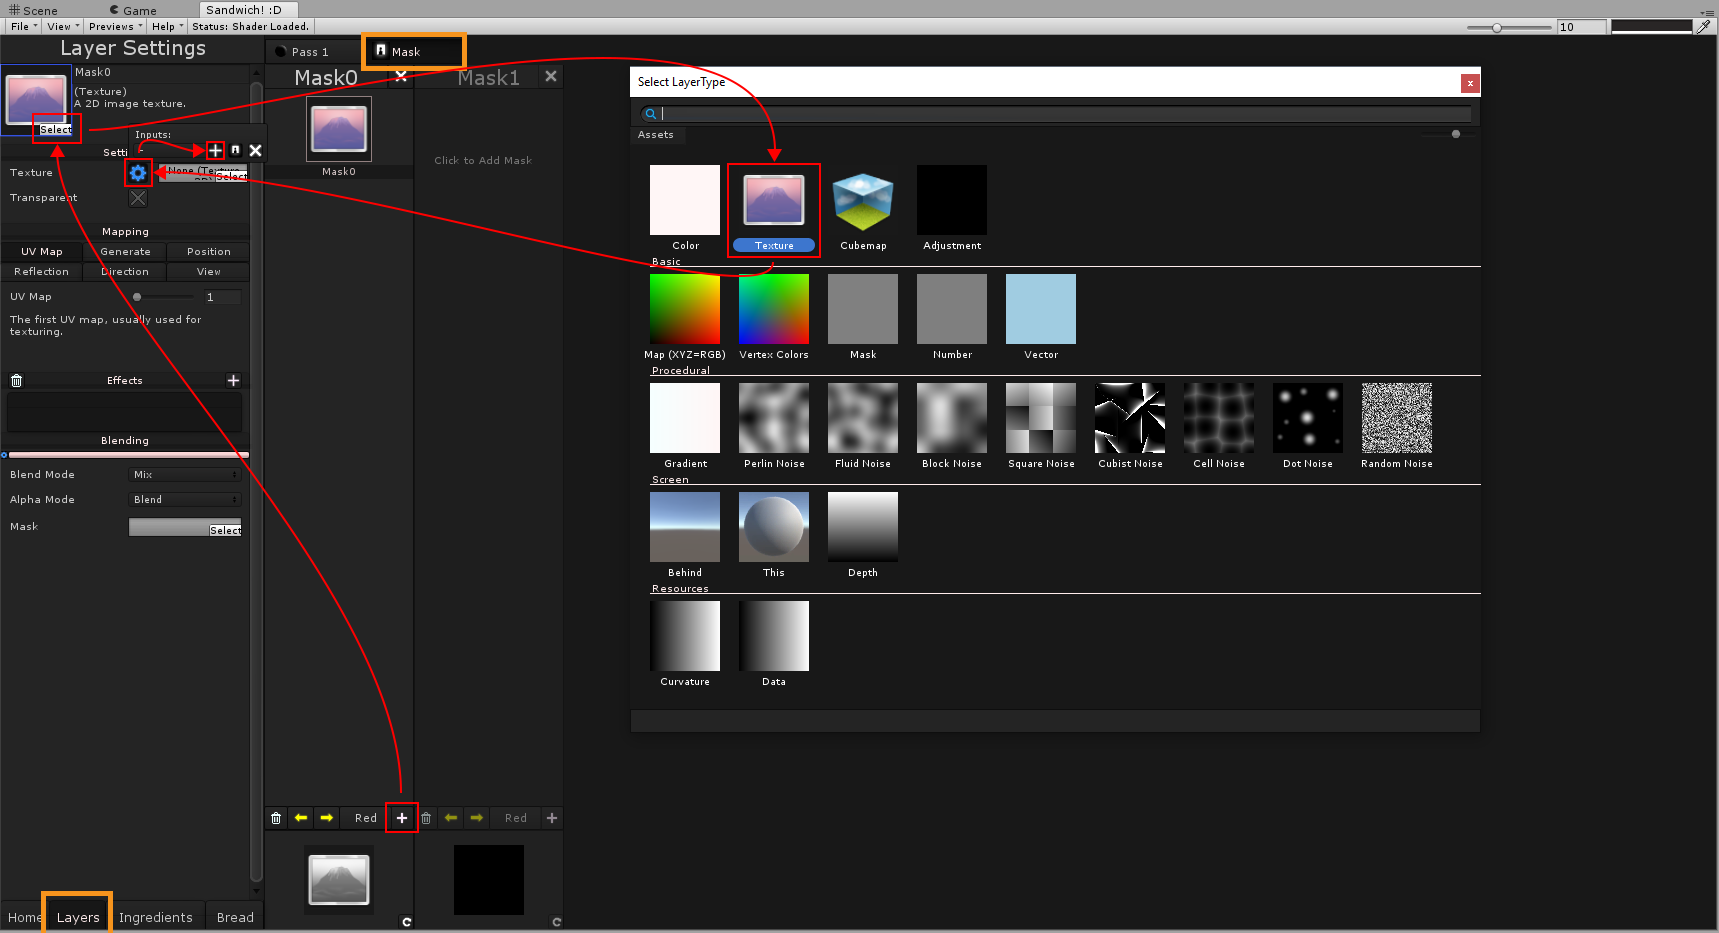The width and height of the screenshot is (1719, 933).
Task: Switch to the Pass 1 tab
Action: coord(312,52)
